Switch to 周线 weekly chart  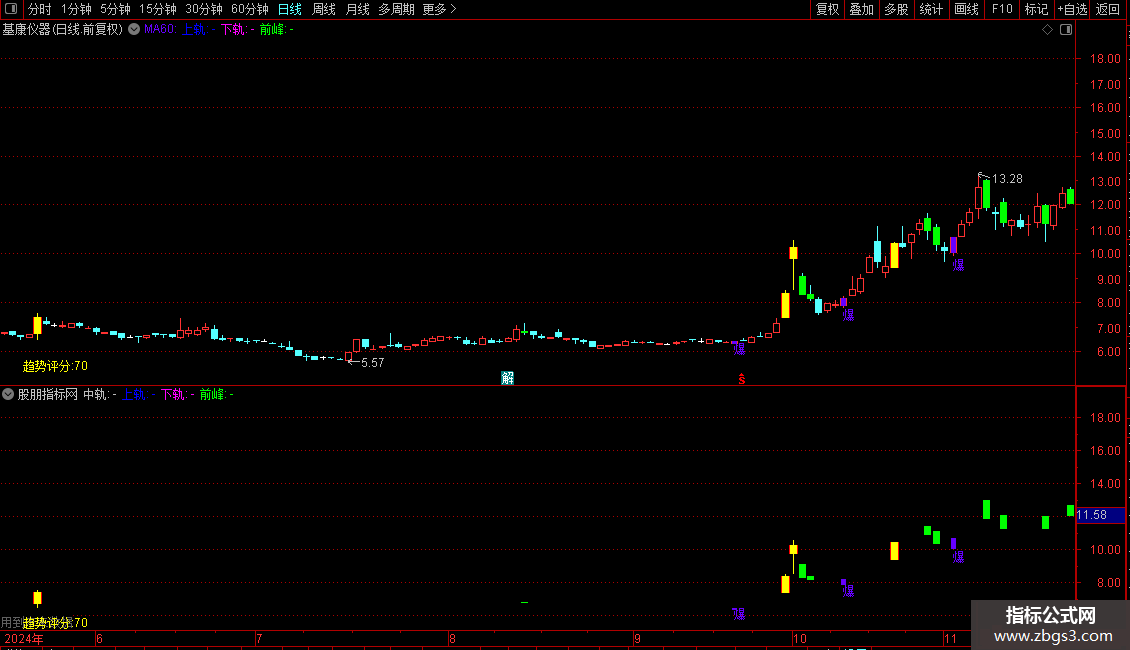[324, 9]
